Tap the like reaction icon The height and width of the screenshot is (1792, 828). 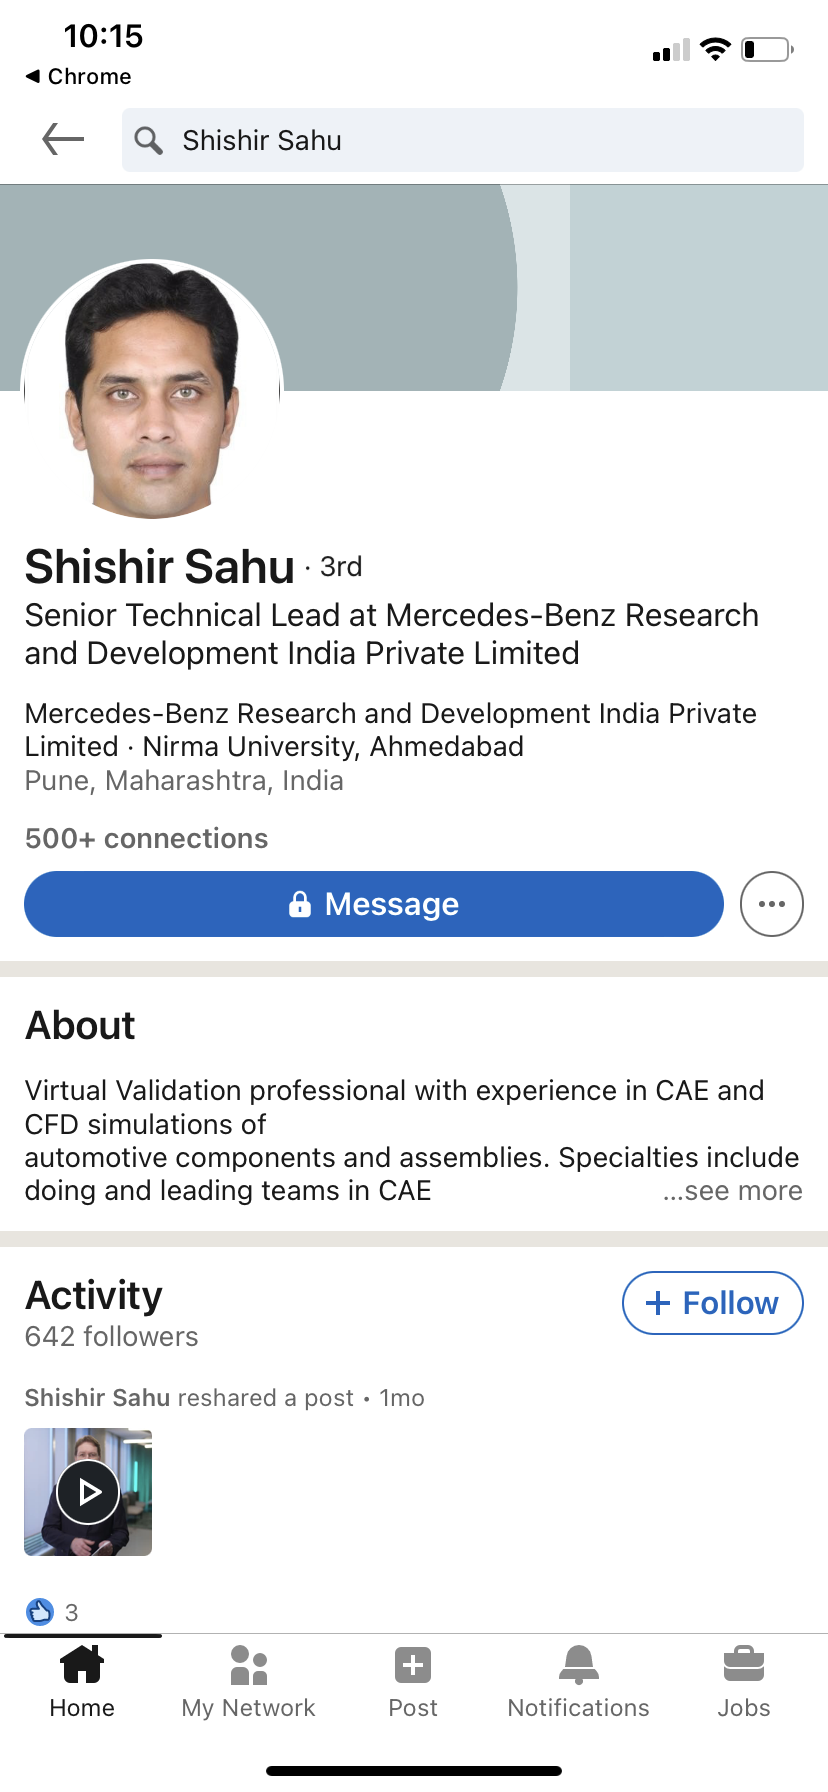tap(40, 1611)
